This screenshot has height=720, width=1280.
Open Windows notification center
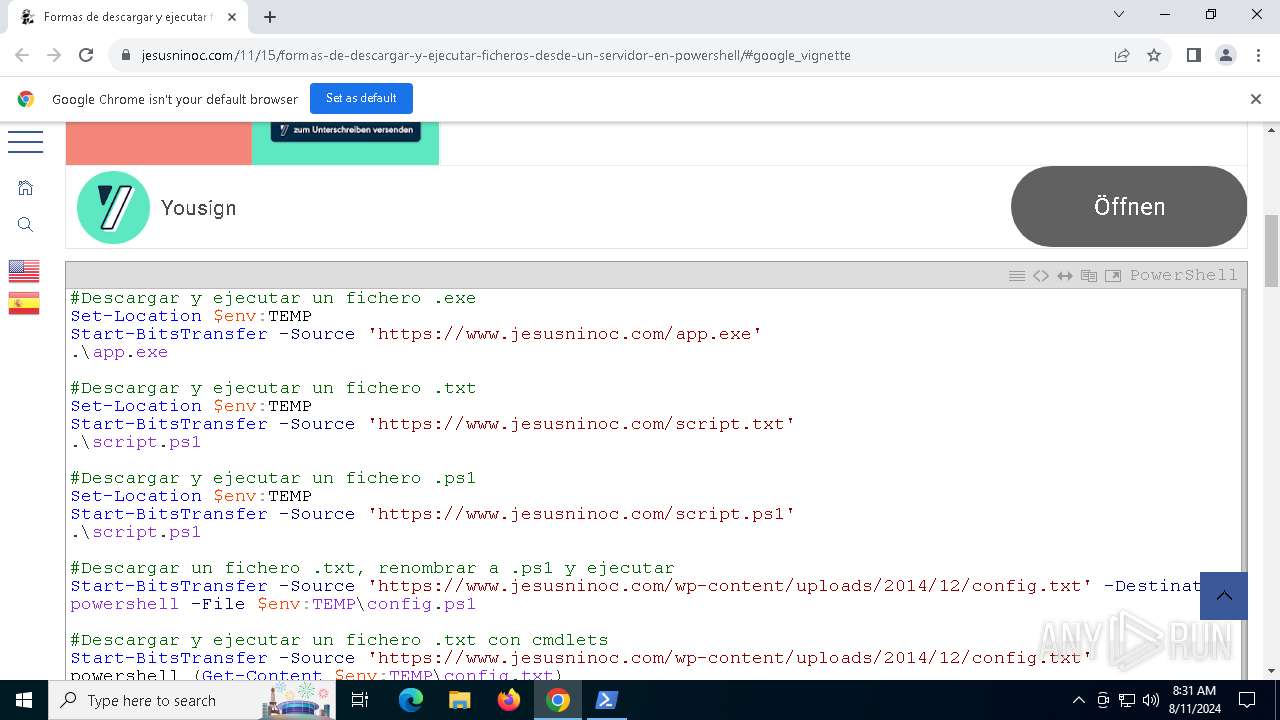click(1247, 700)
